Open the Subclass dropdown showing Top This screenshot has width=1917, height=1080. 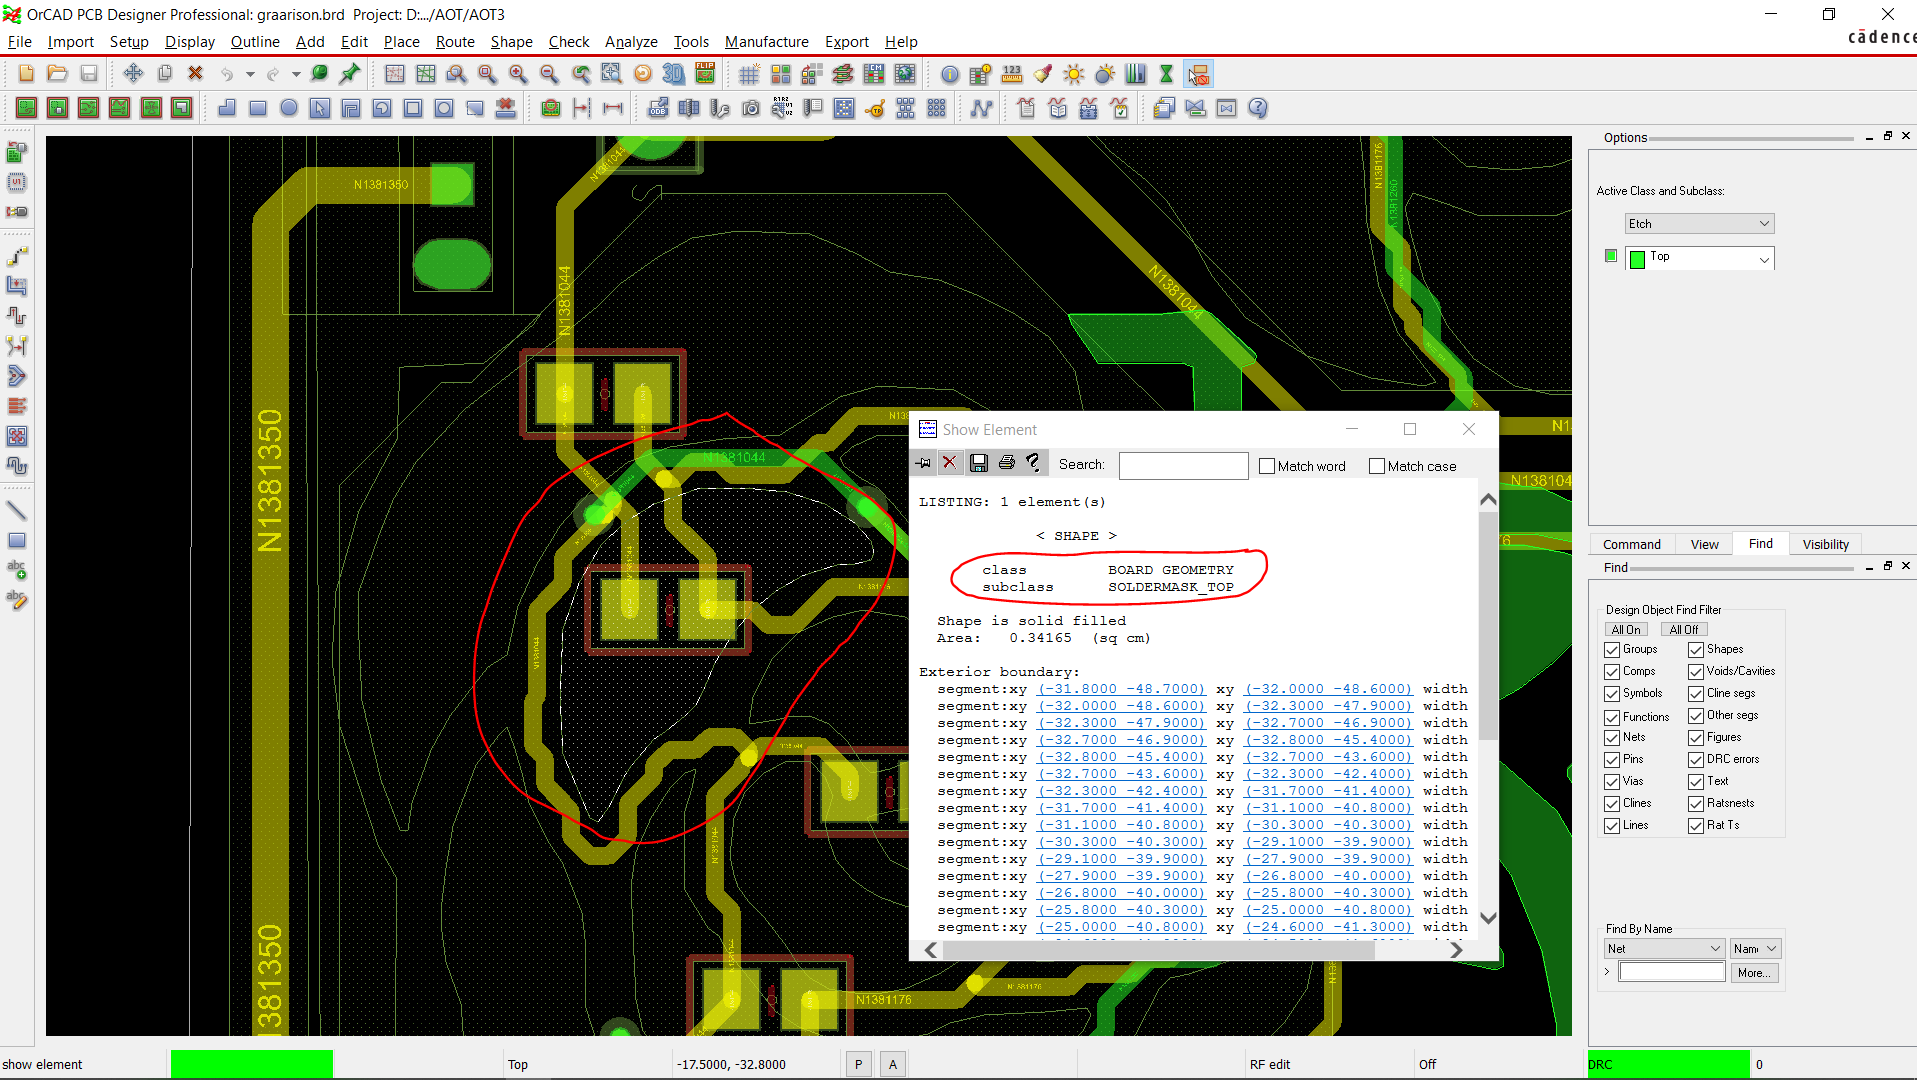pos(1699,258)
